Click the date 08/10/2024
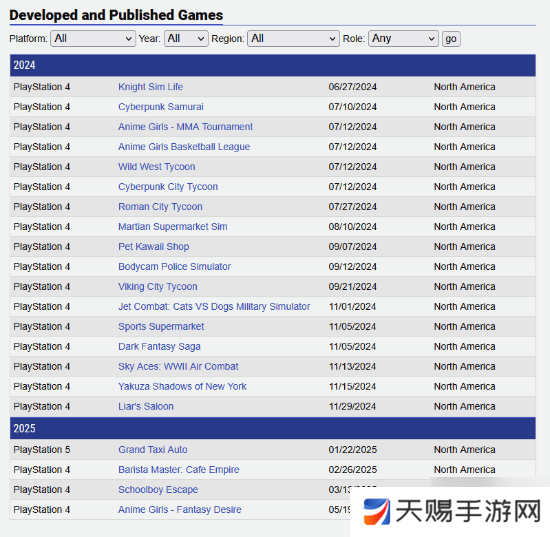This screenshot has width=550, height=537. pos(353,227)
